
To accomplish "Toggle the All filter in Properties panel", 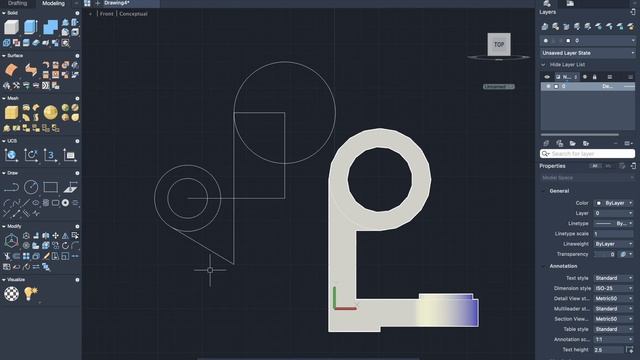I will [x=595, y=166].
